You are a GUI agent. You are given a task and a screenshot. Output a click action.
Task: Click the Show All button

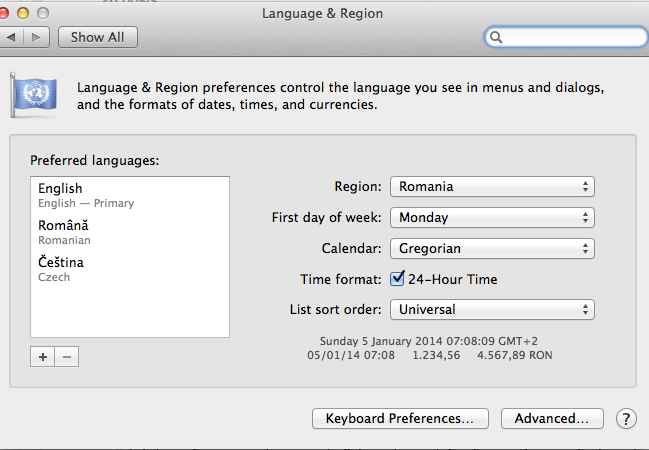click(x=98, y=37)
